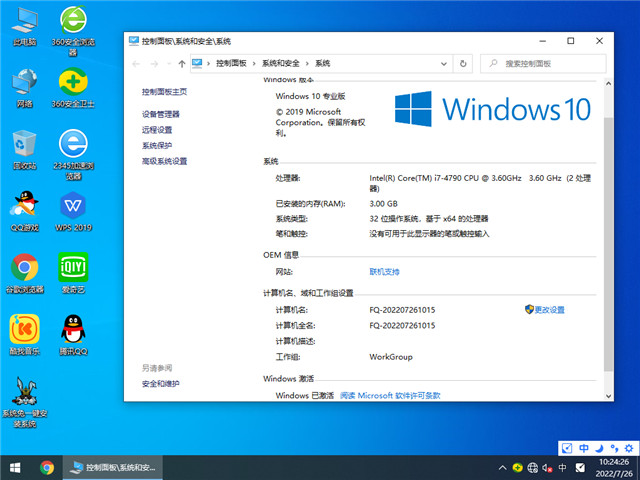Expand chevron after 控制面板 breadcrumb
The height and width of the screenshot is (480, 640).
pyautogui.click(x=254, y=64)
